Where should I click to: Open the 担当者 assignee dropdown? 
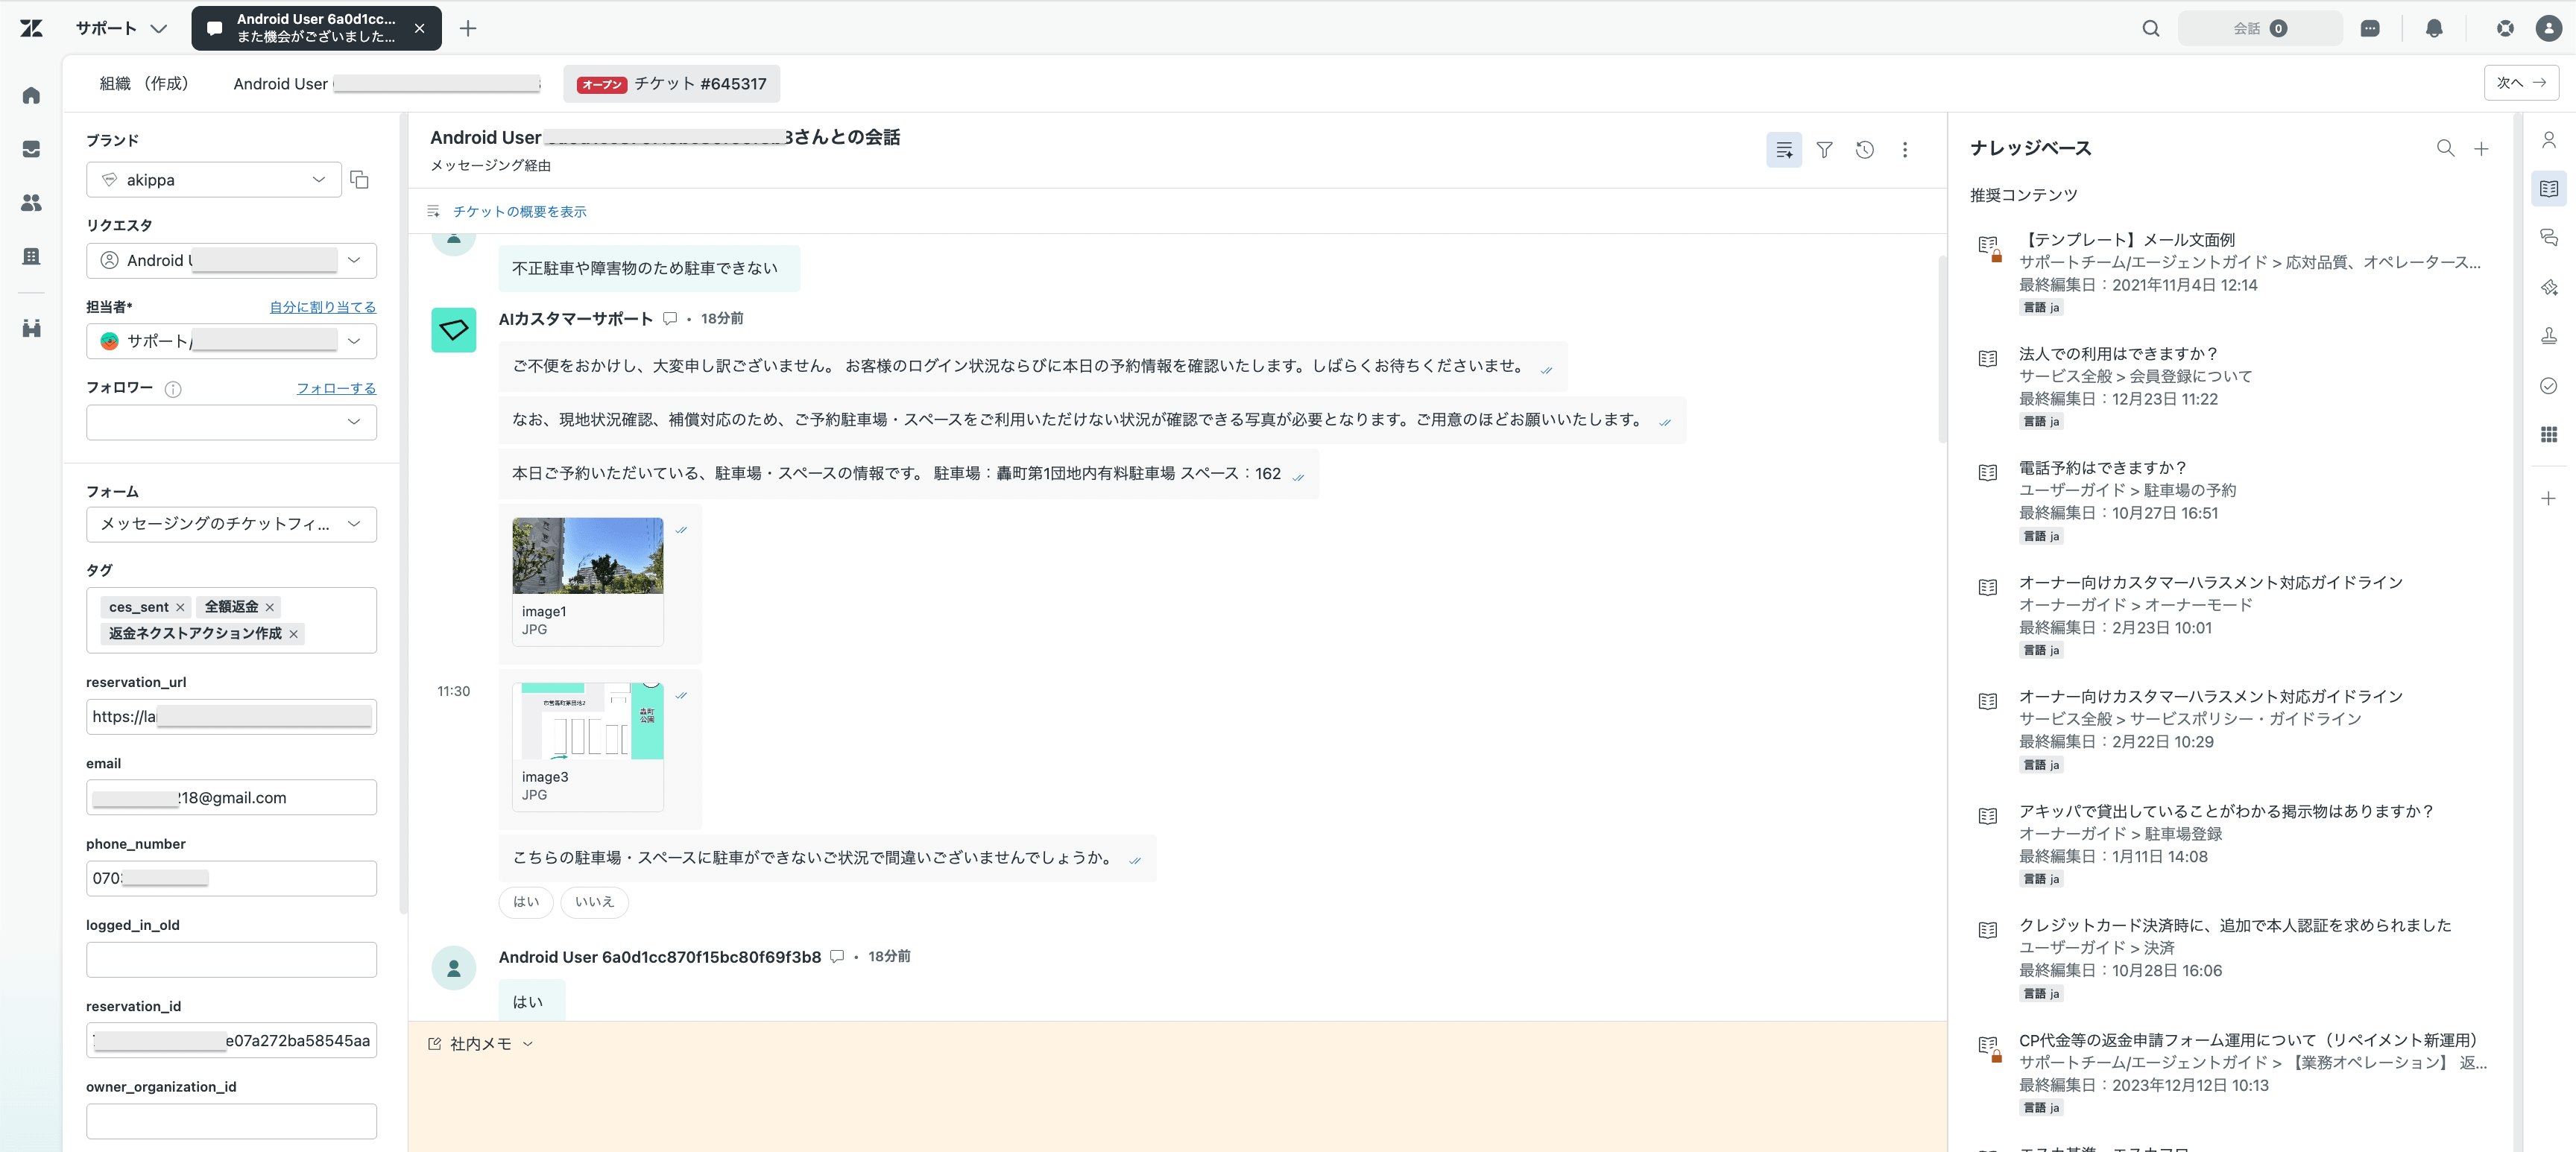(231, 341)
